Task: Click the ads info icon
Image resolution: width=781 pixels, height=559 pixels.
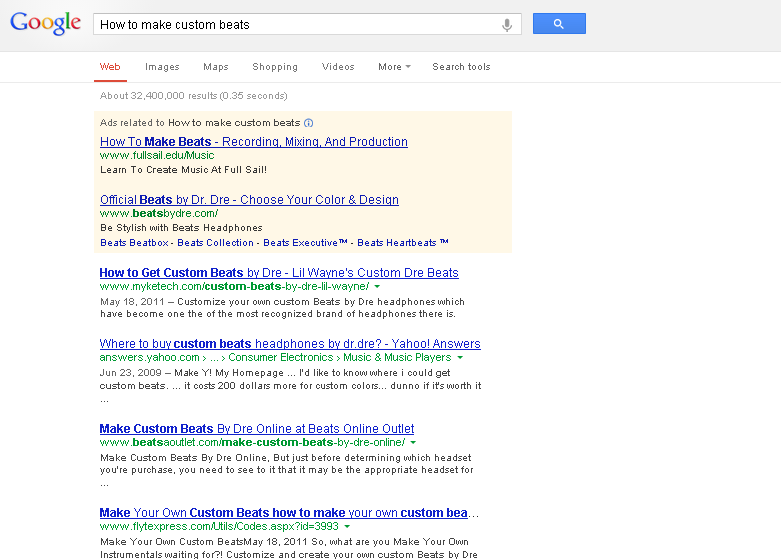Action: [308, 123]
